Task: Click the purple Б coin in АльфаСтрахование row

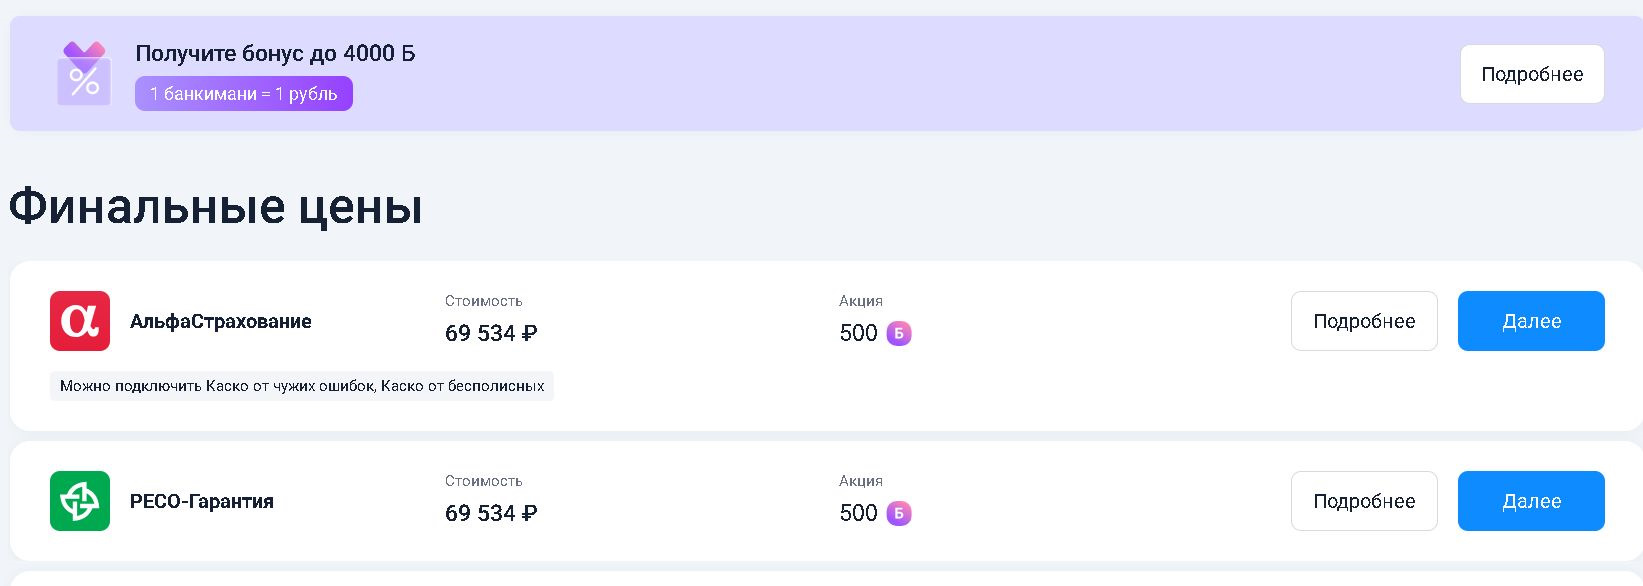Action: [899, 333]
